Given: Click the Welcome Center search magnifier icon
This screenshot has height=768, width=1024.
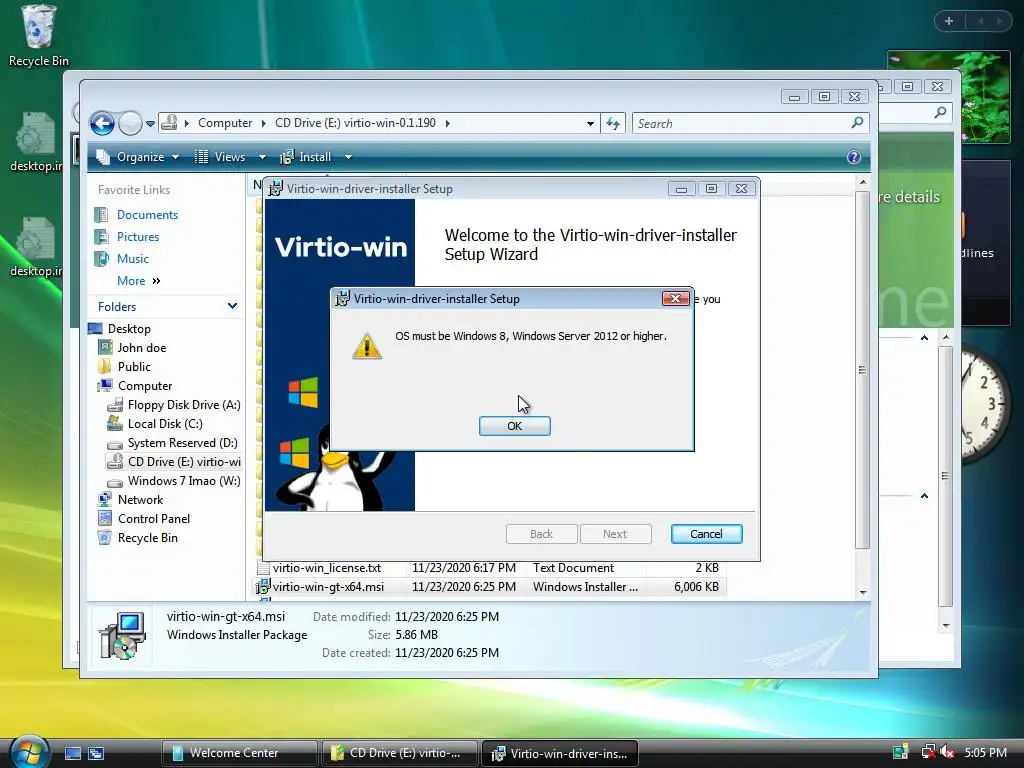Looking at the screenshot, I should click(x=940, y=112).
